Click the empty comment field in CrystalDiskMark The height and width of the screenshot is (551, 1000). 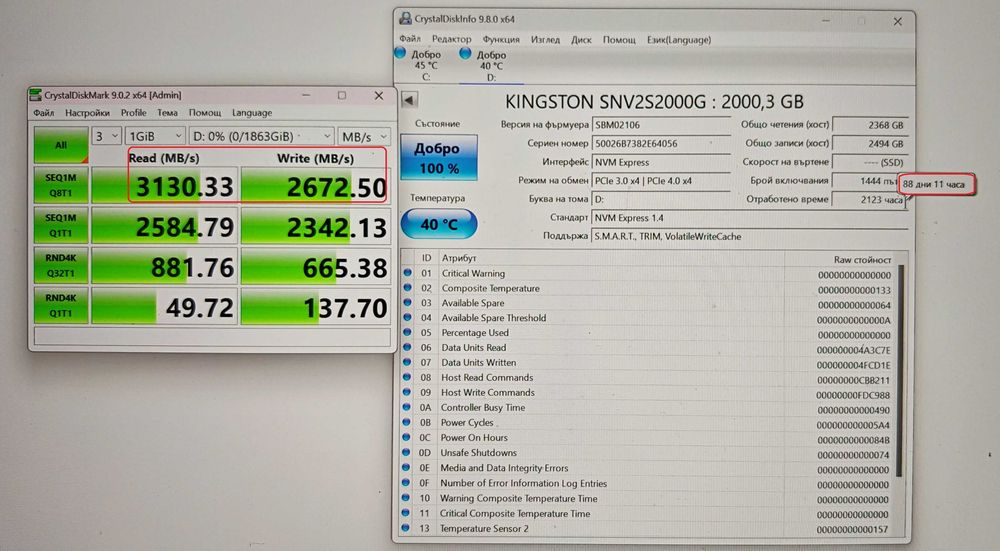pyautogui.click(x=212, y=336)
